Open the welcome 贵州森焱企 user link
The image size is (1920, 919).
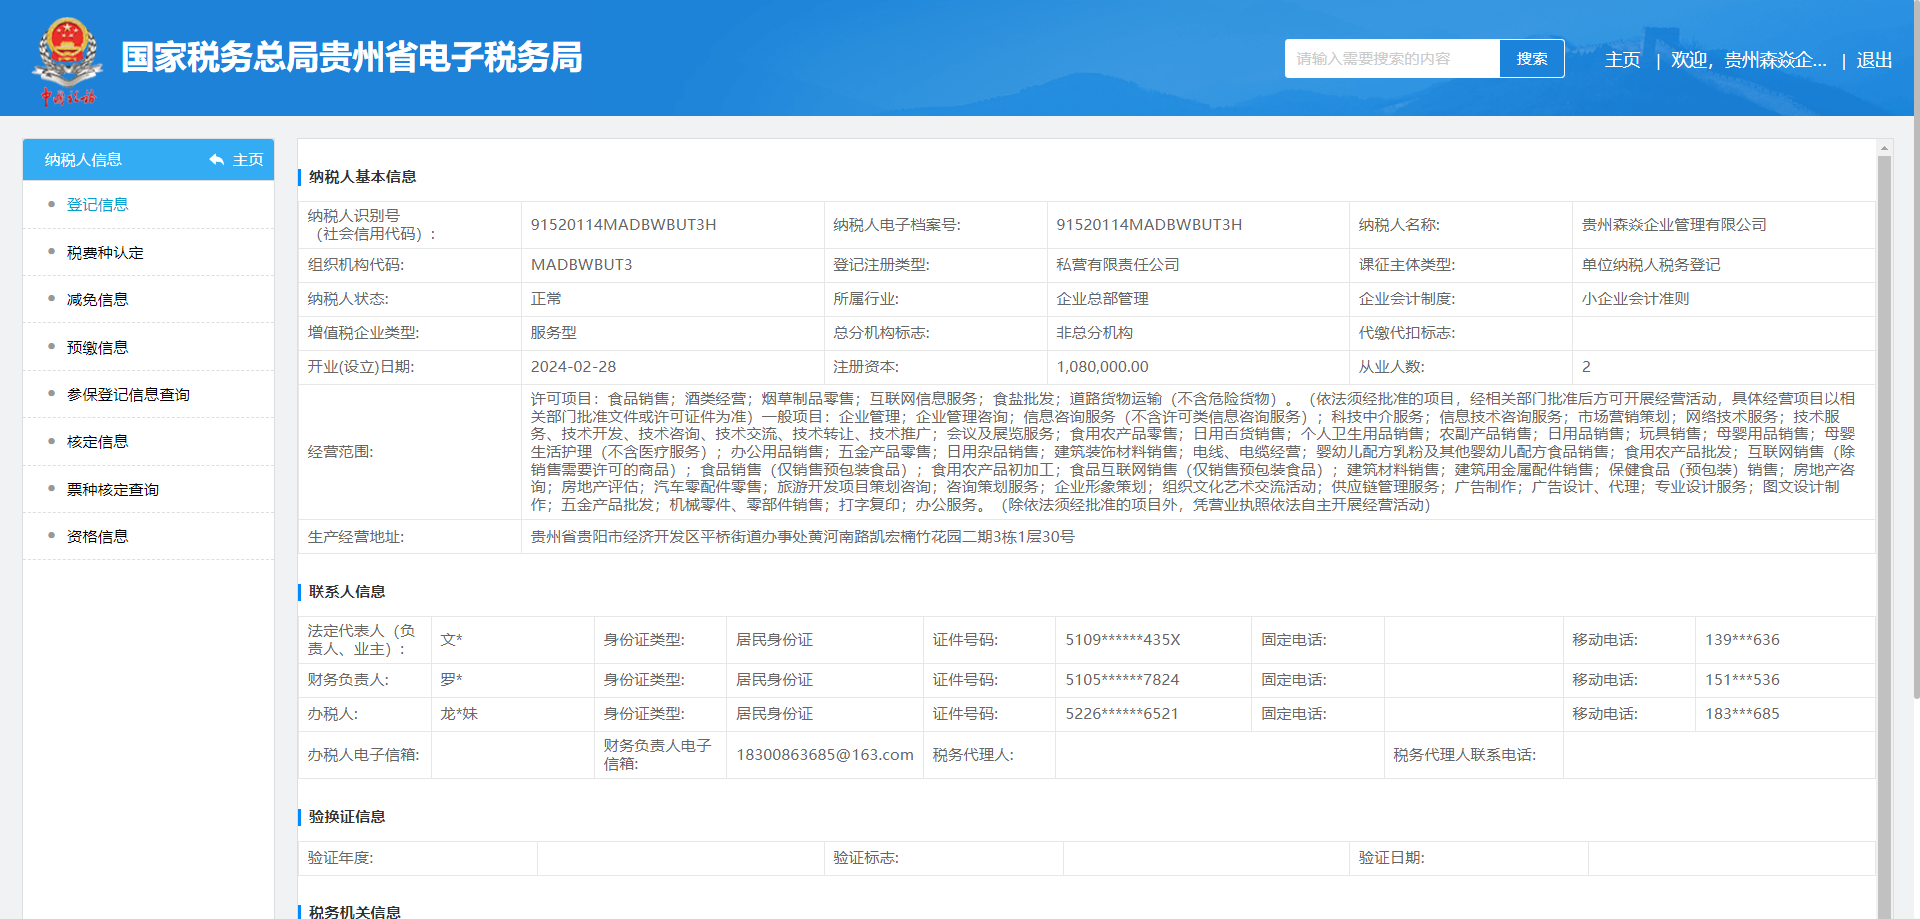point(1748,60)
